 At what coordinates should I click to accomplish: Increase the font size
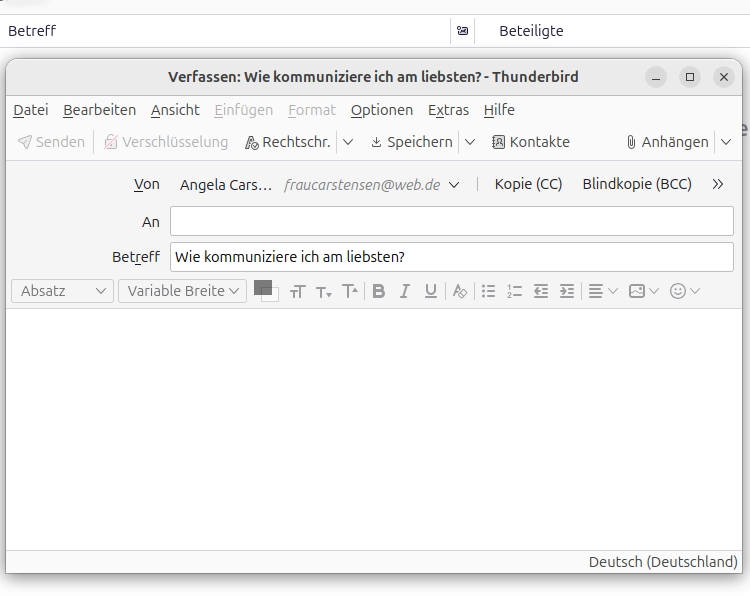350,291
